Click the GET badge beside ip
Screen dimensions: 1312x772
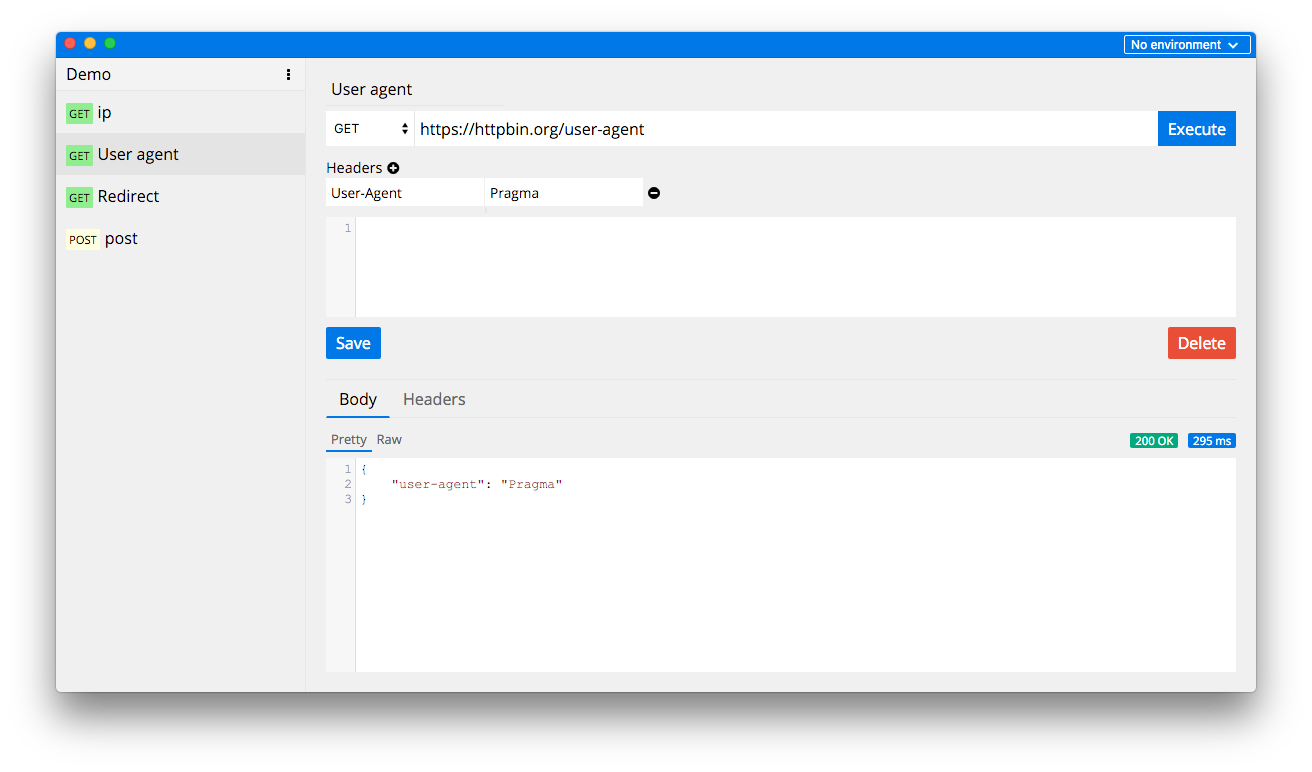(x=79, y=114)
